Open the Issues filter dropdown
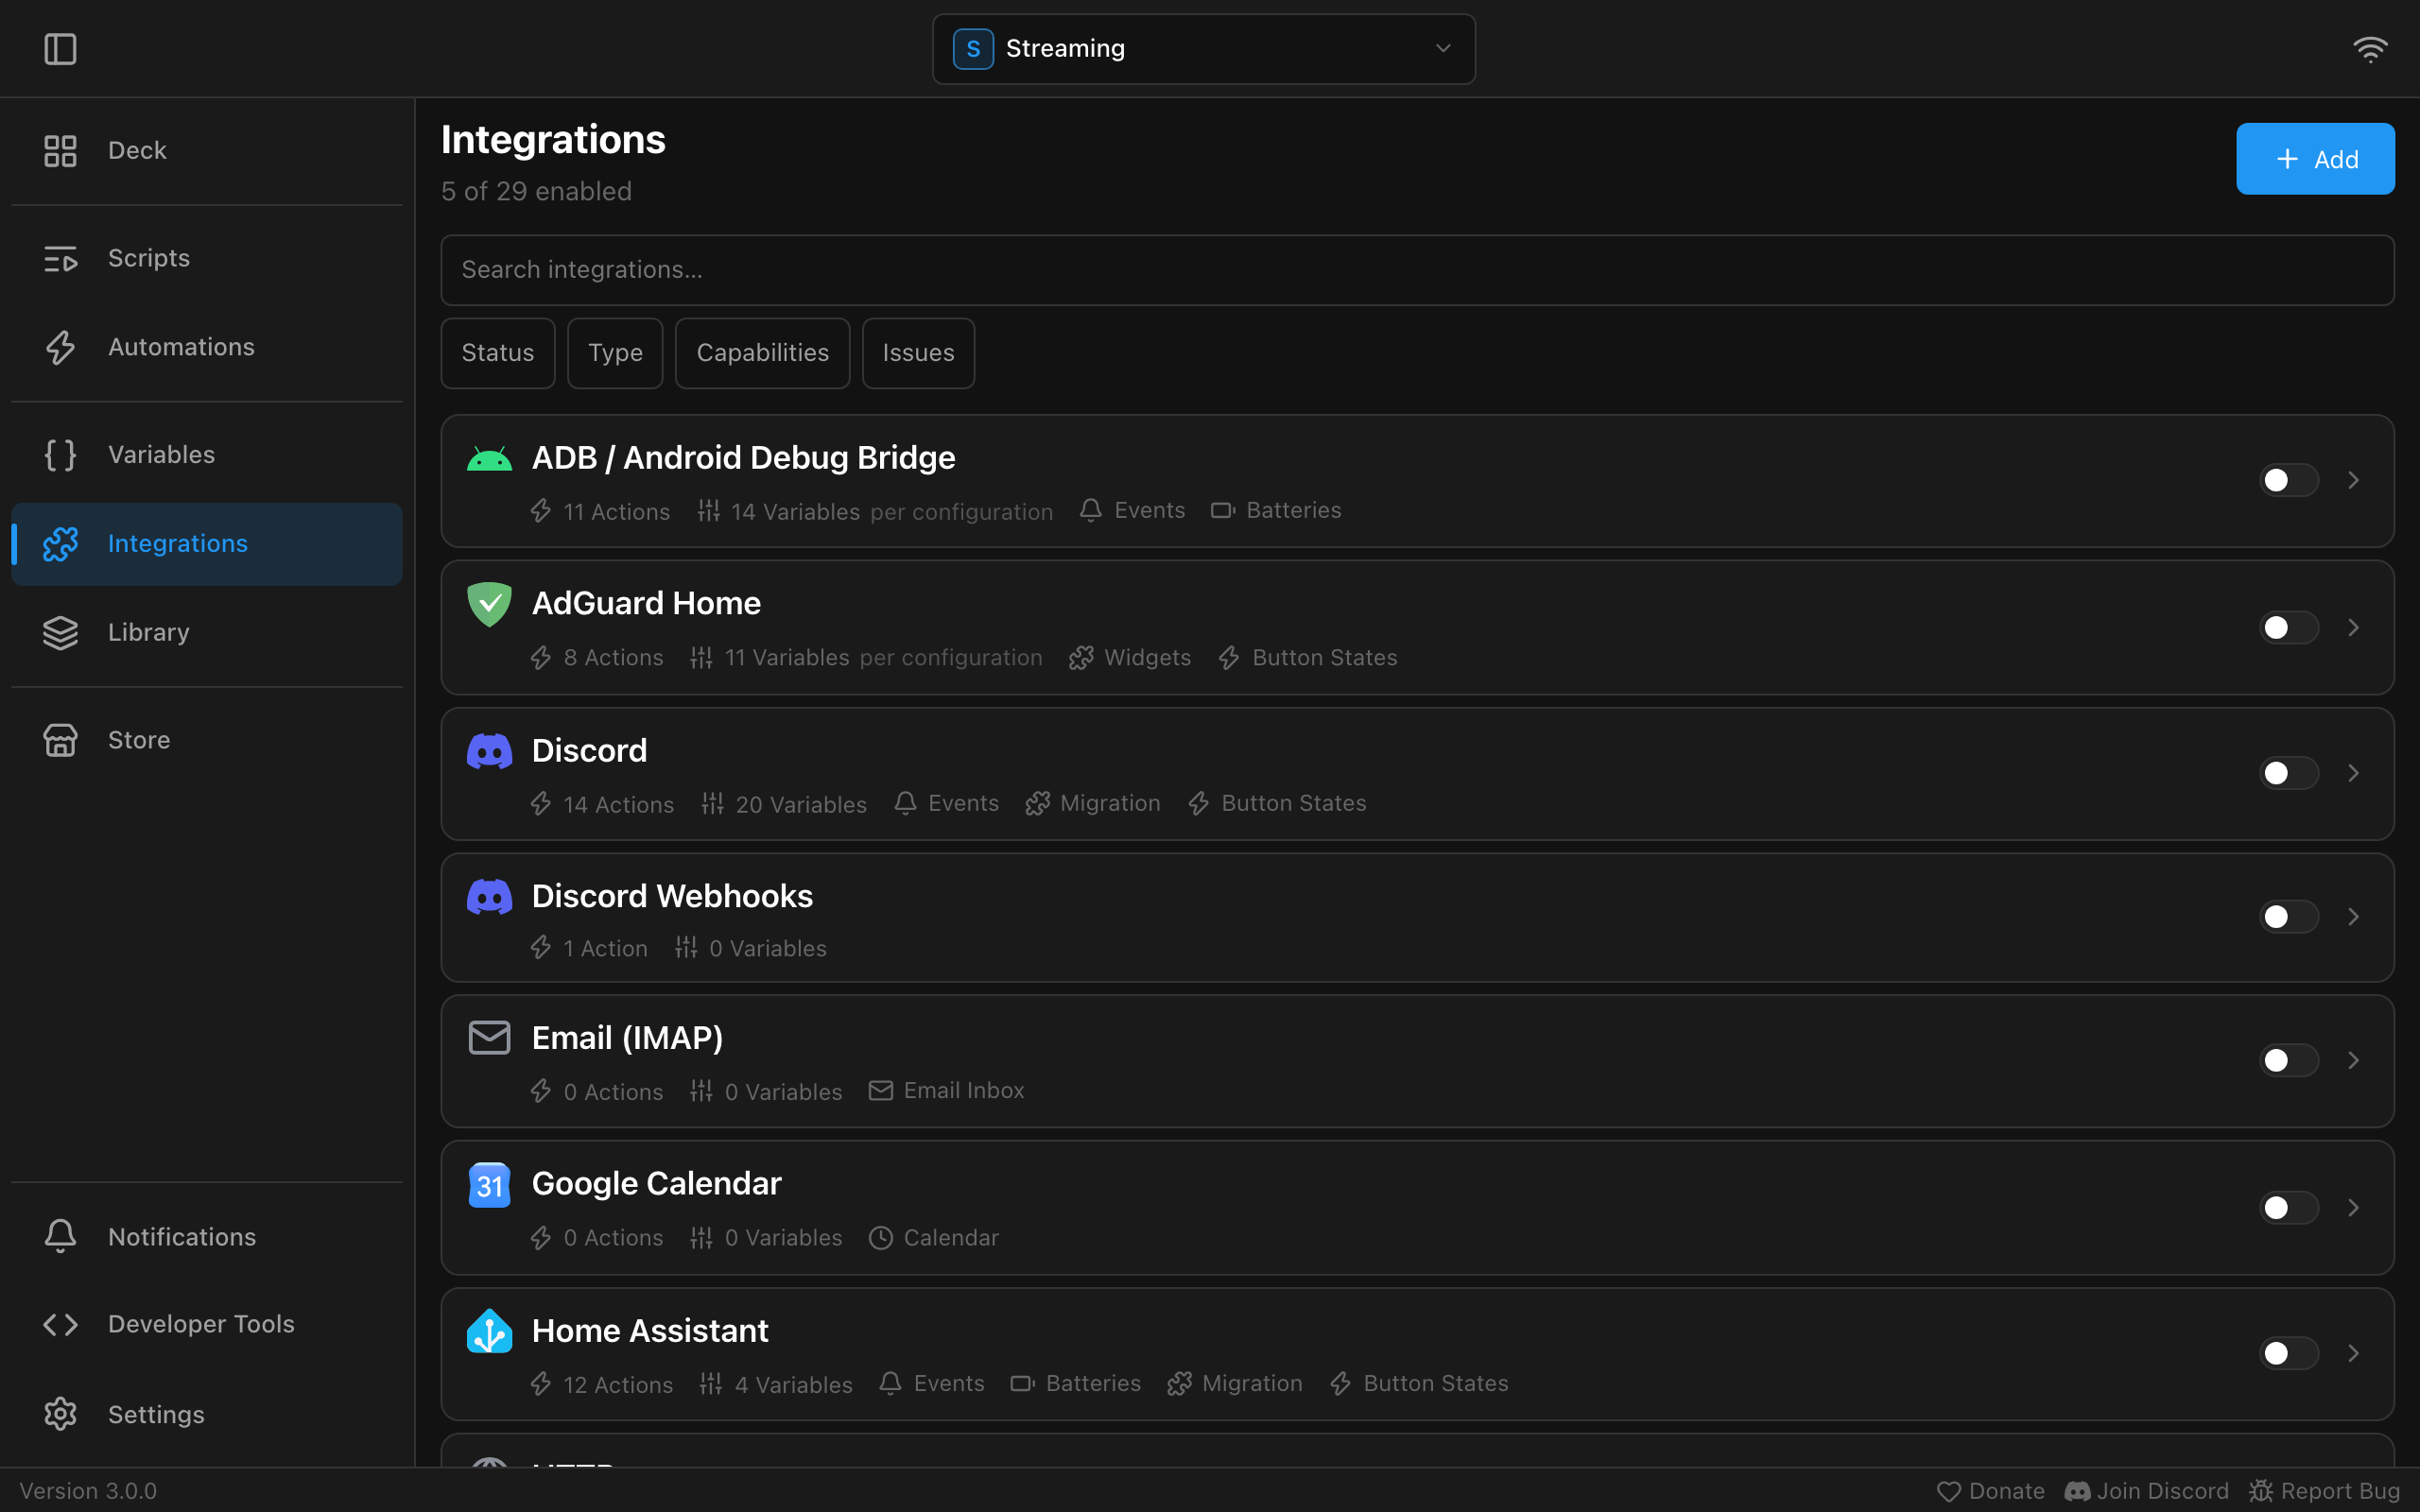 tap(918, 353)
